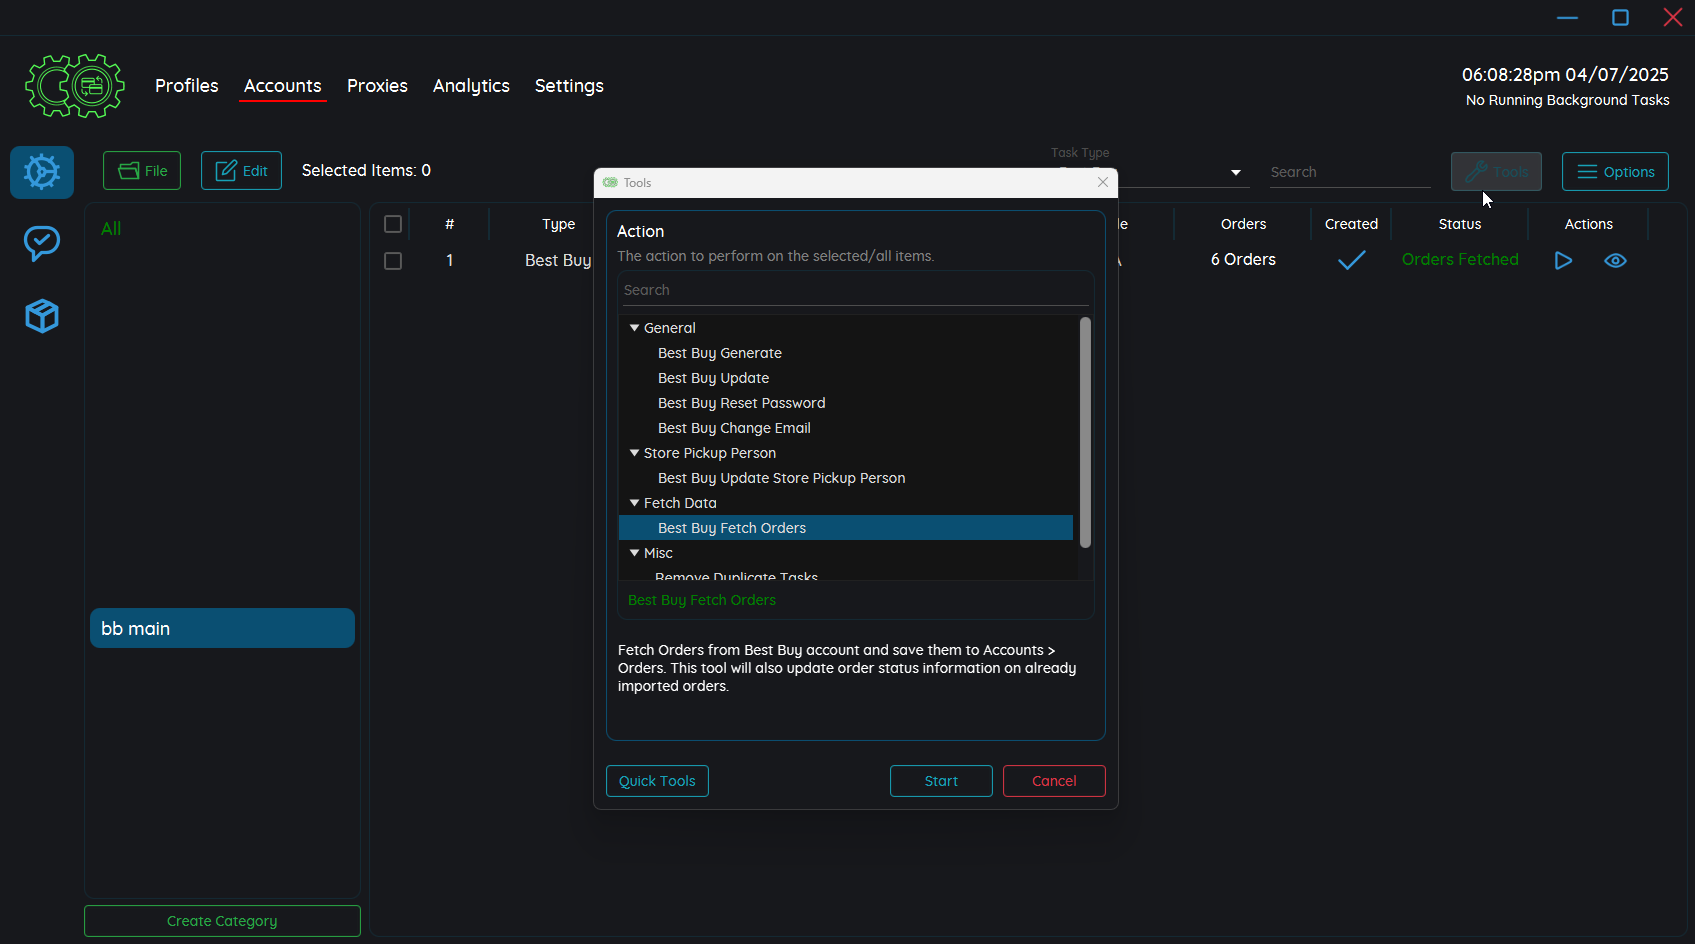This screenshot has height=944, width=1695.
Task: Collapse the Fetch Data group
Action: click(x=634, y=503)
